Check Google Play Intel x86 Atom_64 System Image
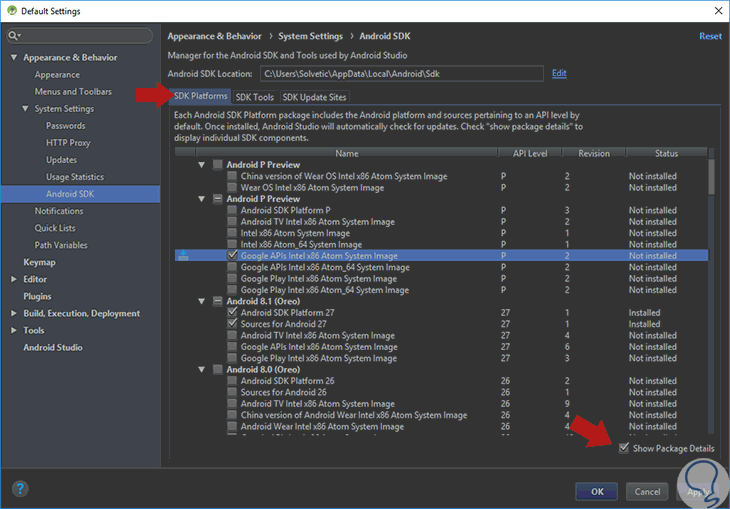This screenshot has width=730, height=509. click(x=232, y=290)
